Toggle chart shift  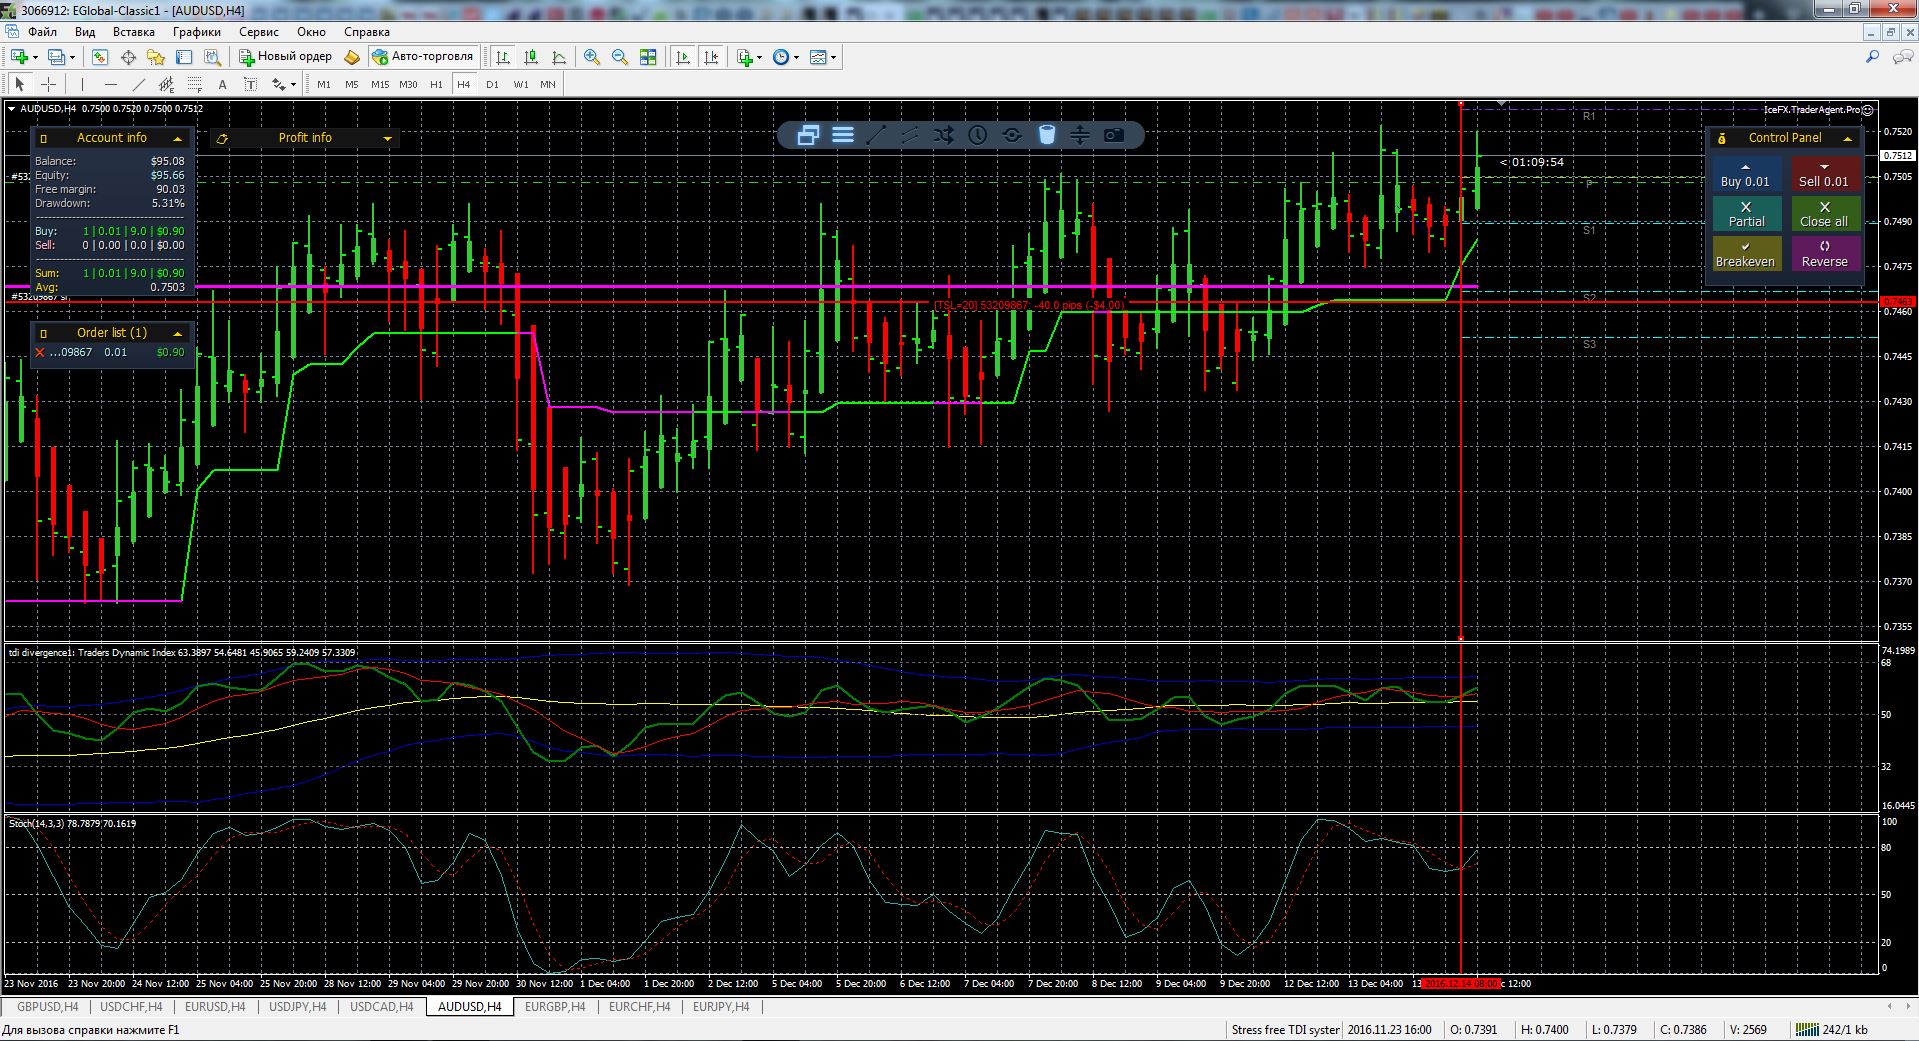point(711,57)
